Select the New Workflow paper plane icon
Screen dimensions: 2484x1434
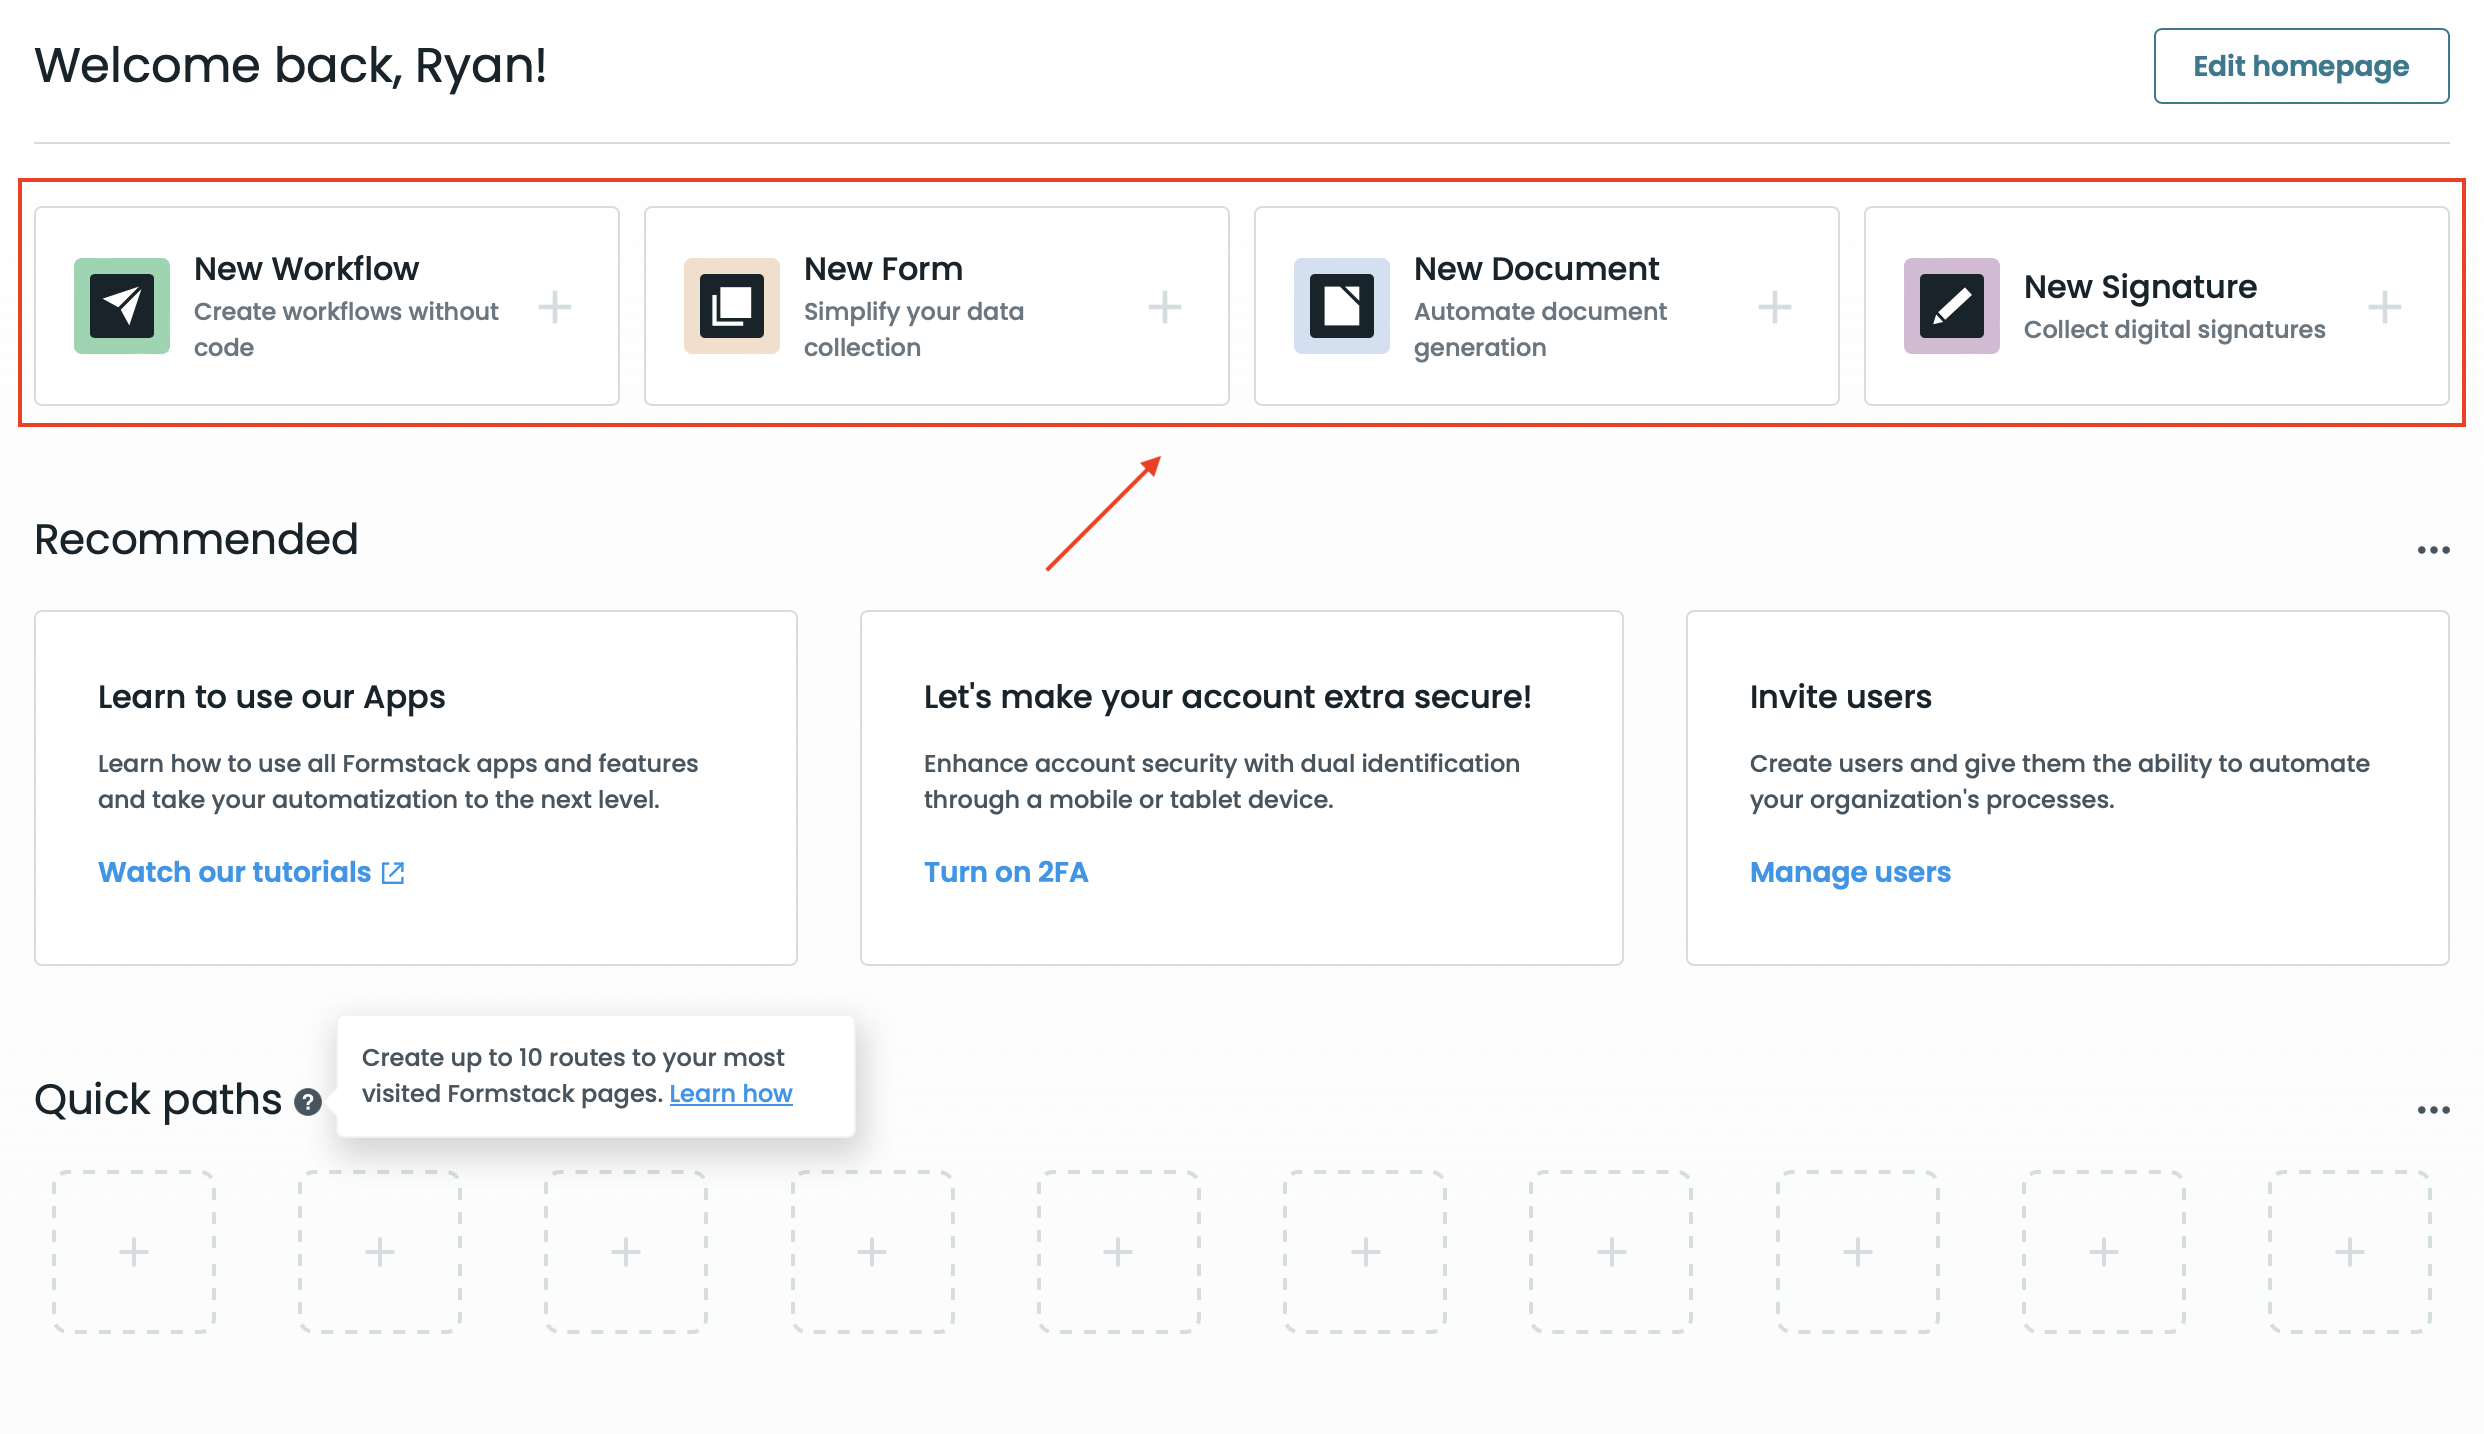[x=121, y=307]
